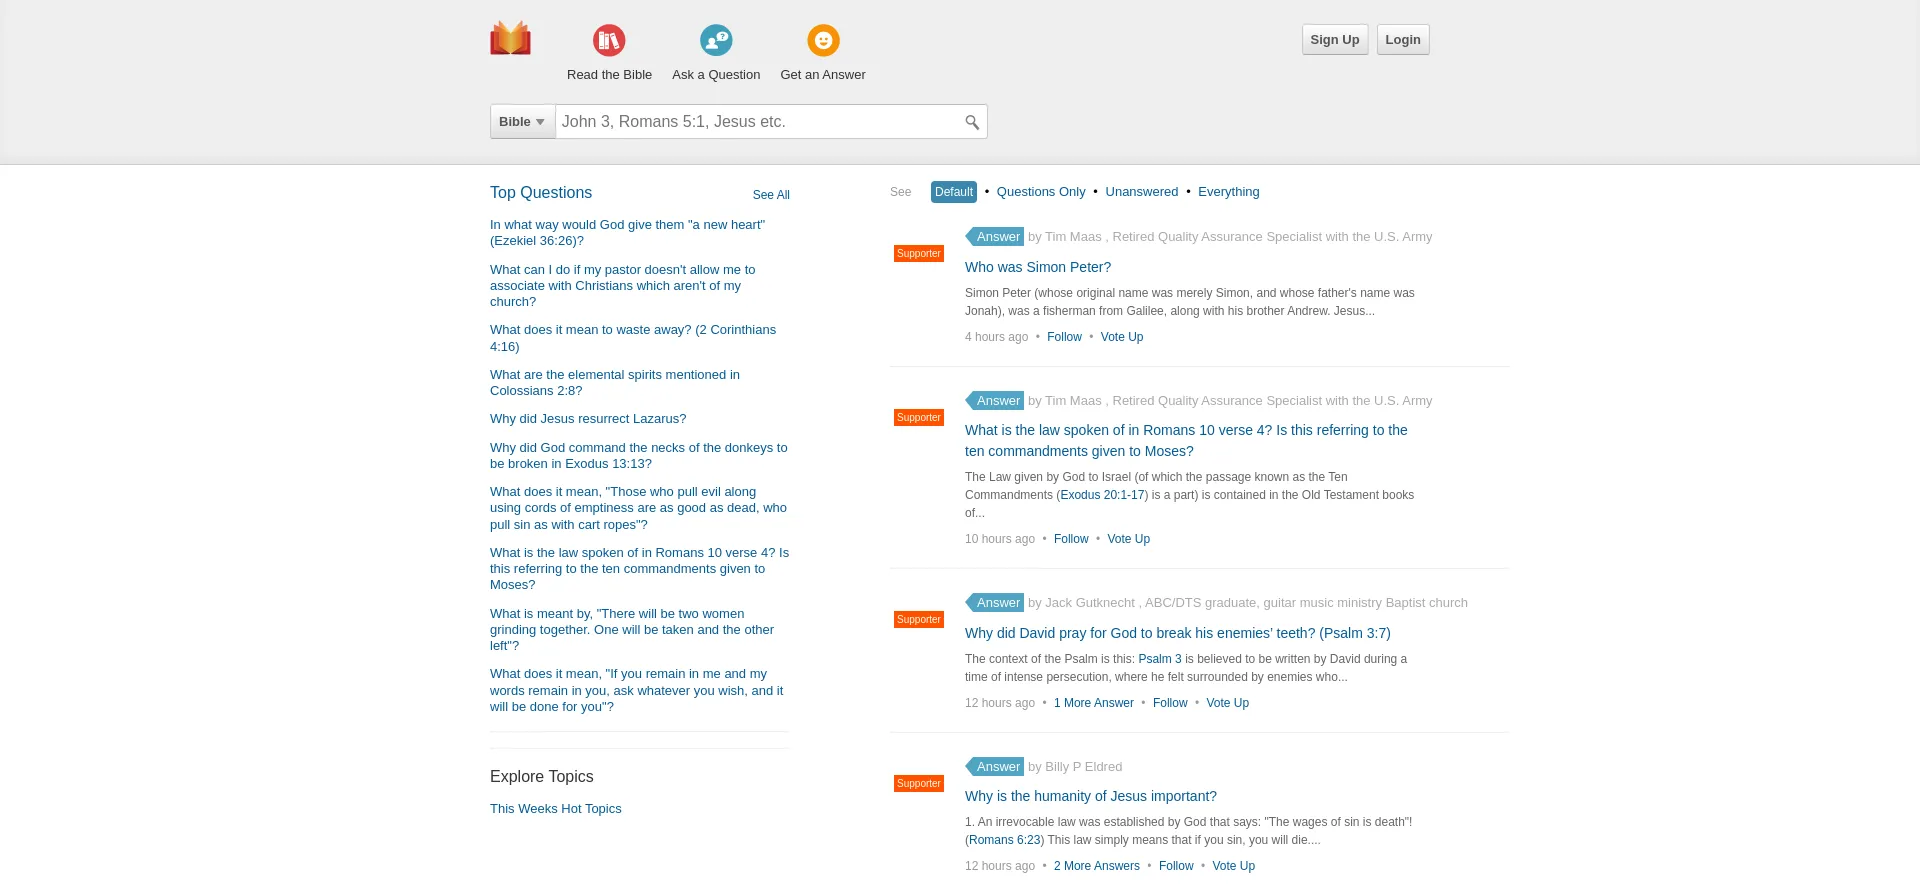Image resolution: width=1920 pixels, height=888 pixels.
Task: Click Answer tag on Billy P Eldred post
Action: [x=995, y=767]
